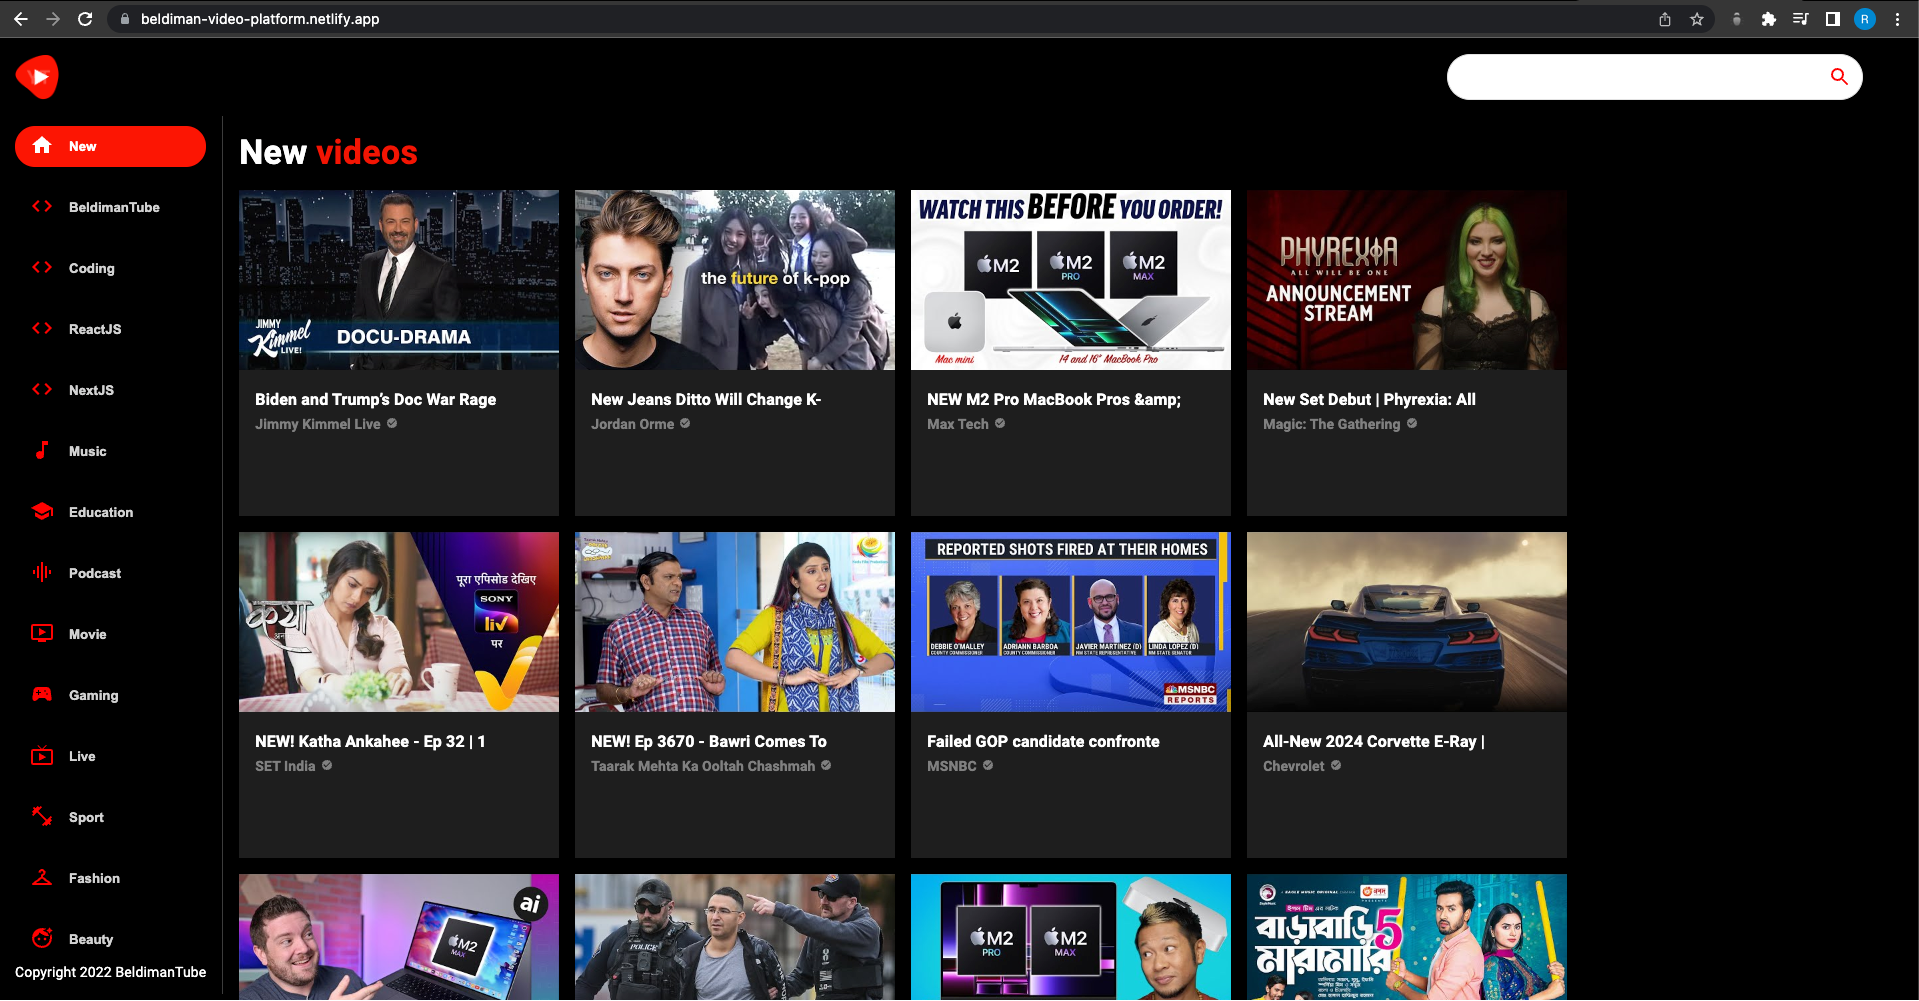Open Bengali movie poster thumbnail

[x=1407, y=937]
